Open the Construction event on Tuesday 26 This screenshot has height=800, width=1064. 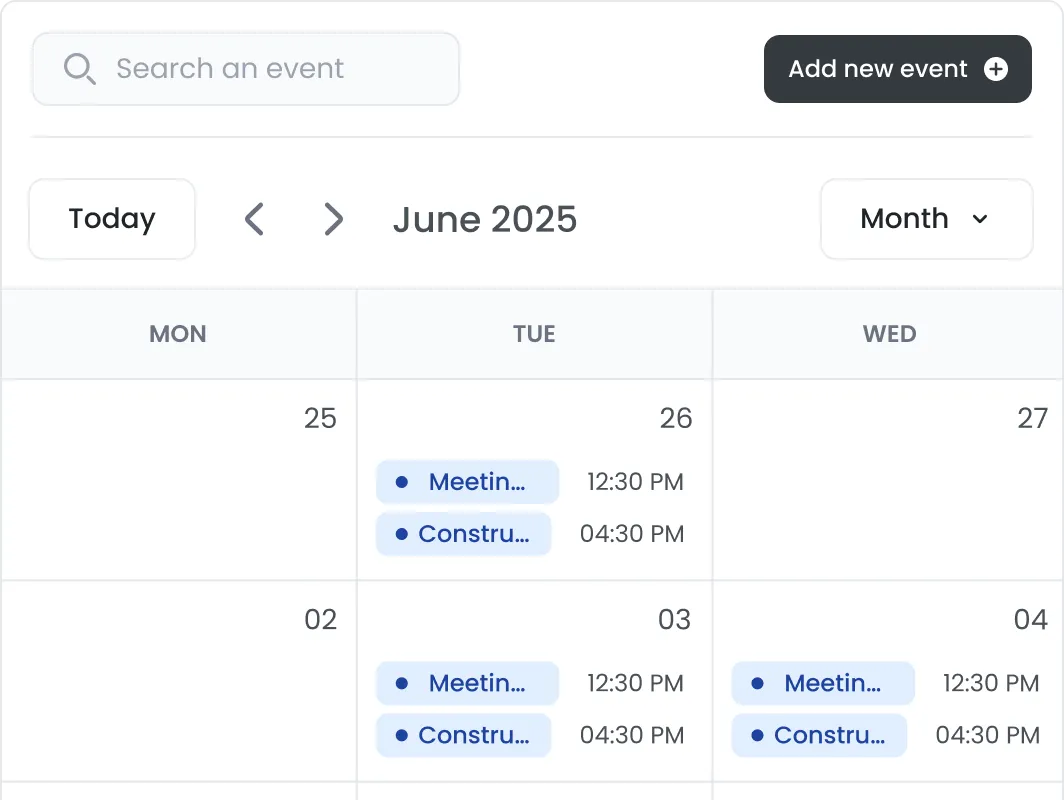[464, 534]
